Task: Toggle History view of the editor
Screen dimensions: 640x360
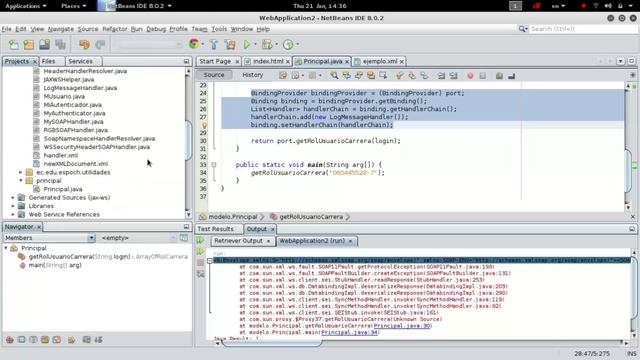Action: [x=253, y=75]
